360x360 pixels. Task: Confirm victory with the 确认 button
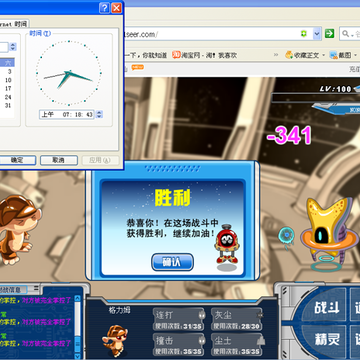point(172,262)
